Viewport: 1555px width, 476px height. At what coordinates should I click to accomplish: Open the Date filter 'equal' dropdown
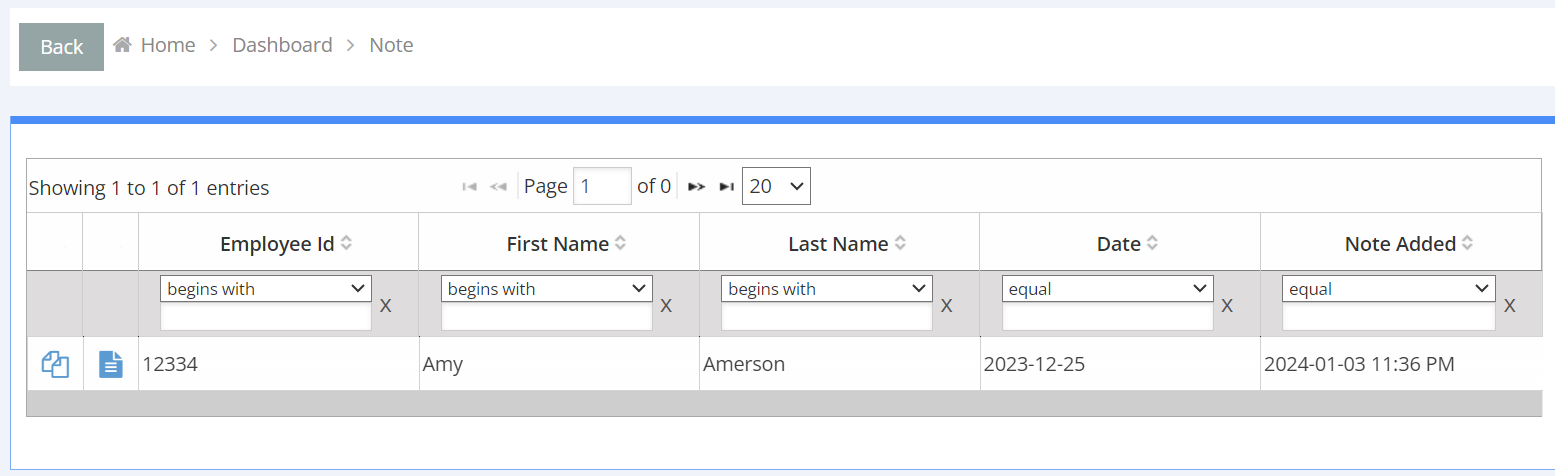click(x=1108, y=289)
